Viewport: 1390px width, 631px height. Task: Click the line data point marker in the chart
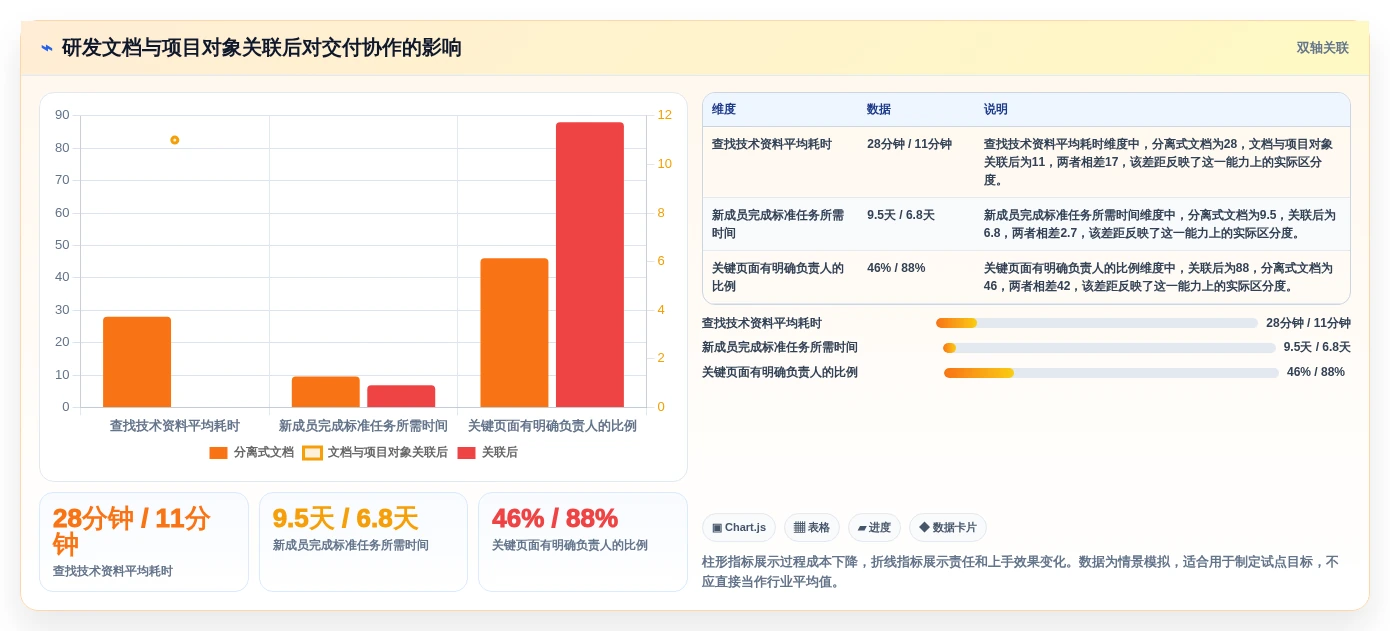click(x=175, y=140)
